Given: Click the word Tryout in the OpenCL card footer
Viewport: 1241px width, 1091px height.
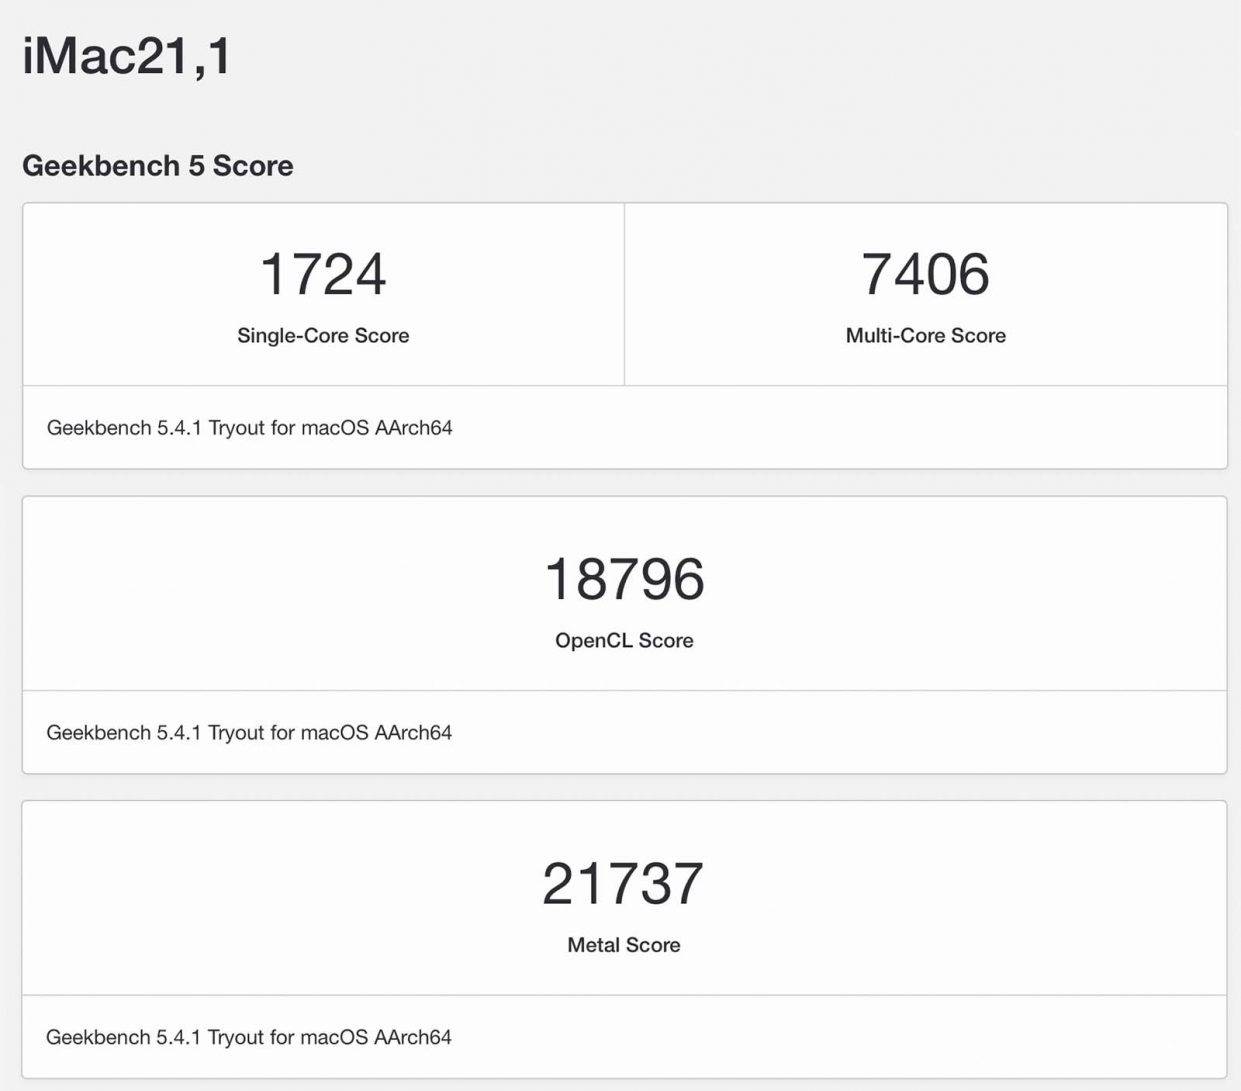Looking at the screenshot, I should click(x=236, y=733).
